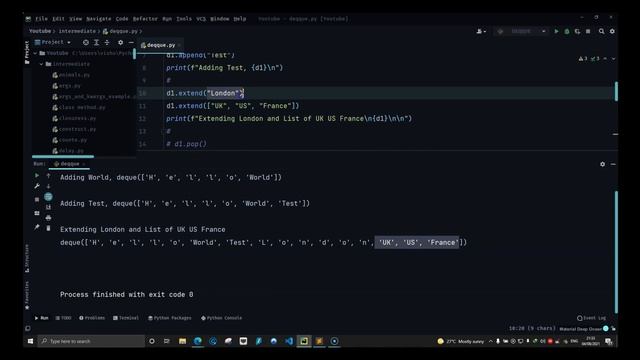Select the deqque tab in Run panel
640x360 pixels.
[x=69, y=164]
